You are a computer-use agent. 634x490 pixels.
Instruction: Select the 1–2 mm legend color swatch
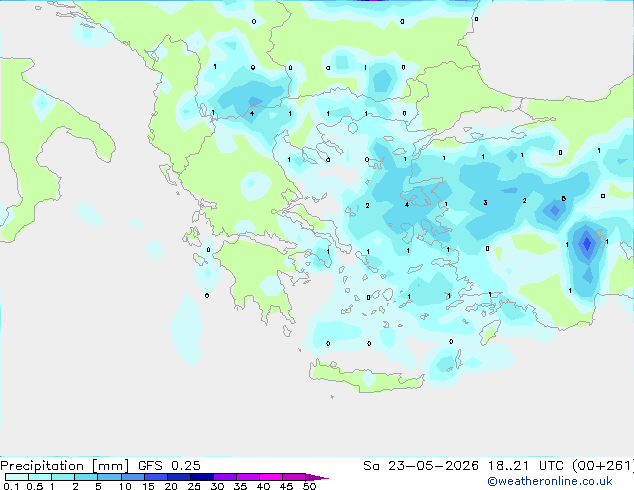pos(63,477)
